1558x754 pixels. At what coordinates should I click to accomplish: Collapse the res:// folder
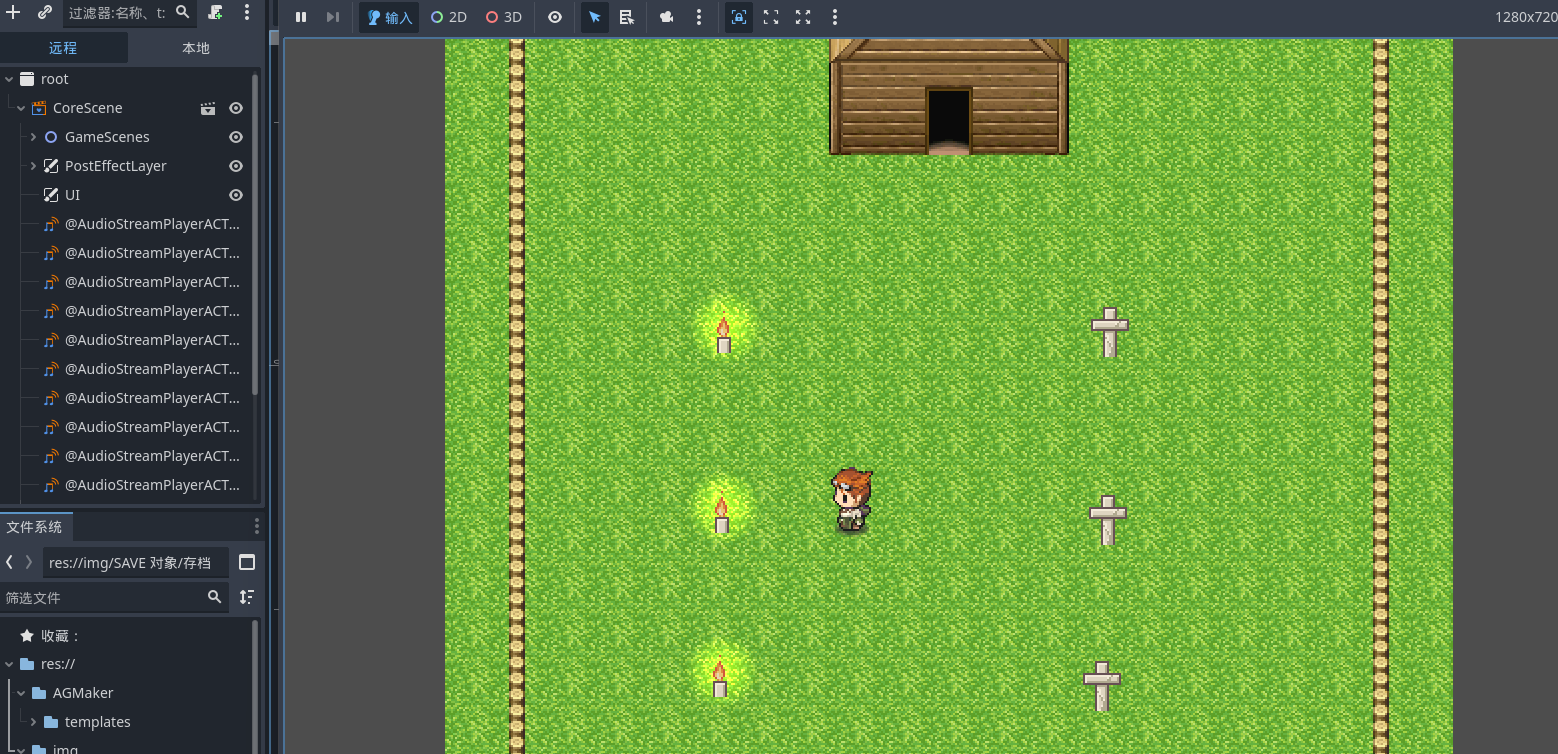(x=9, y=664)
